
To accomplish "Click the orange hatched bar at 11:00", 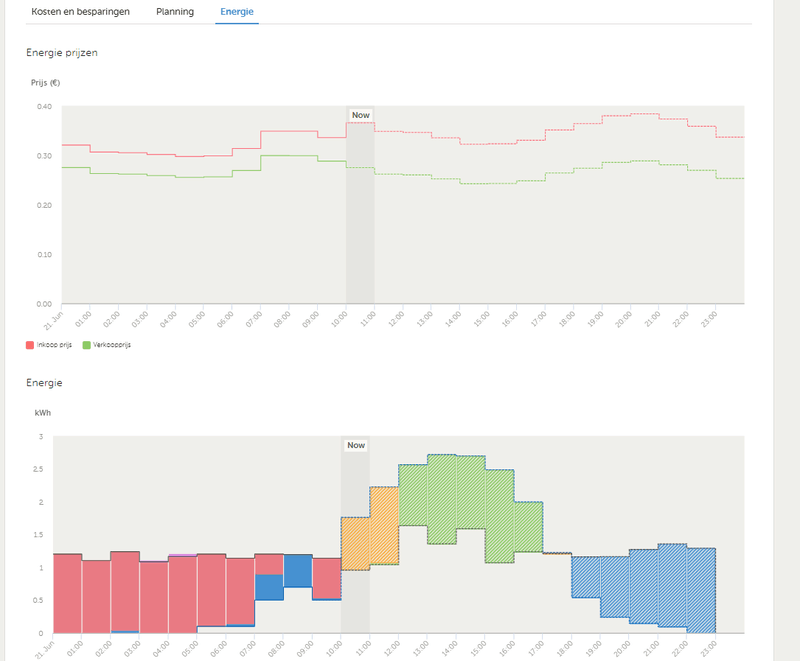I will click(x=384, y=526).
